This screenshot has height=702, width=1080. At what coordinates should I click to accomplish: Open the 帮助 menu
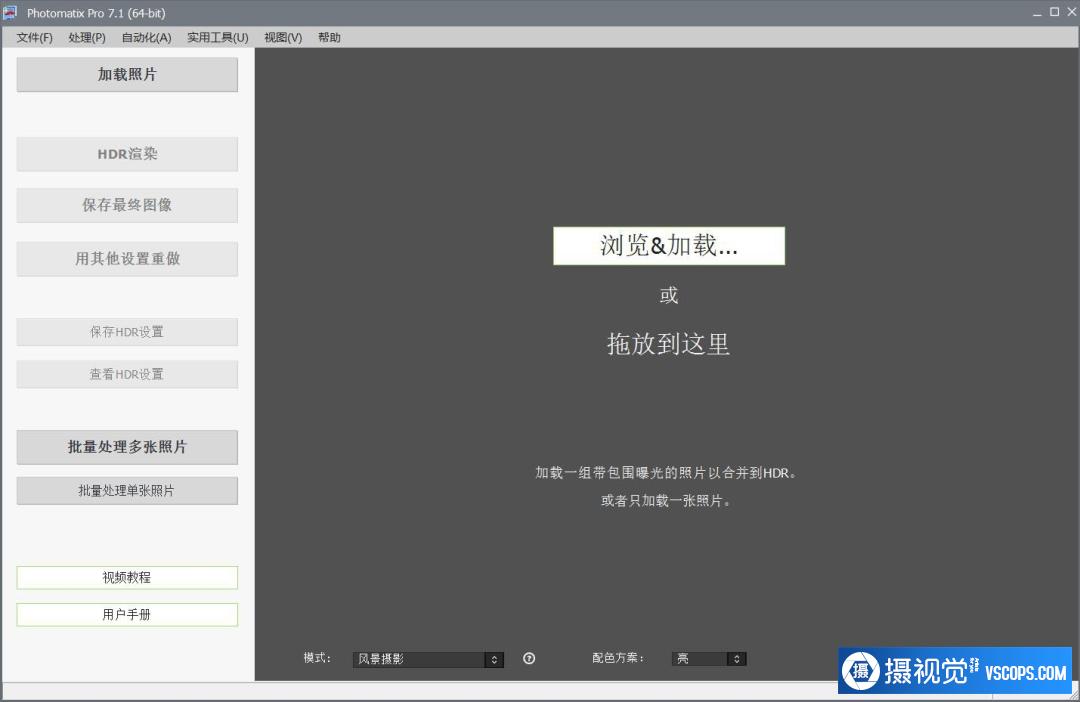click(329, 37)
